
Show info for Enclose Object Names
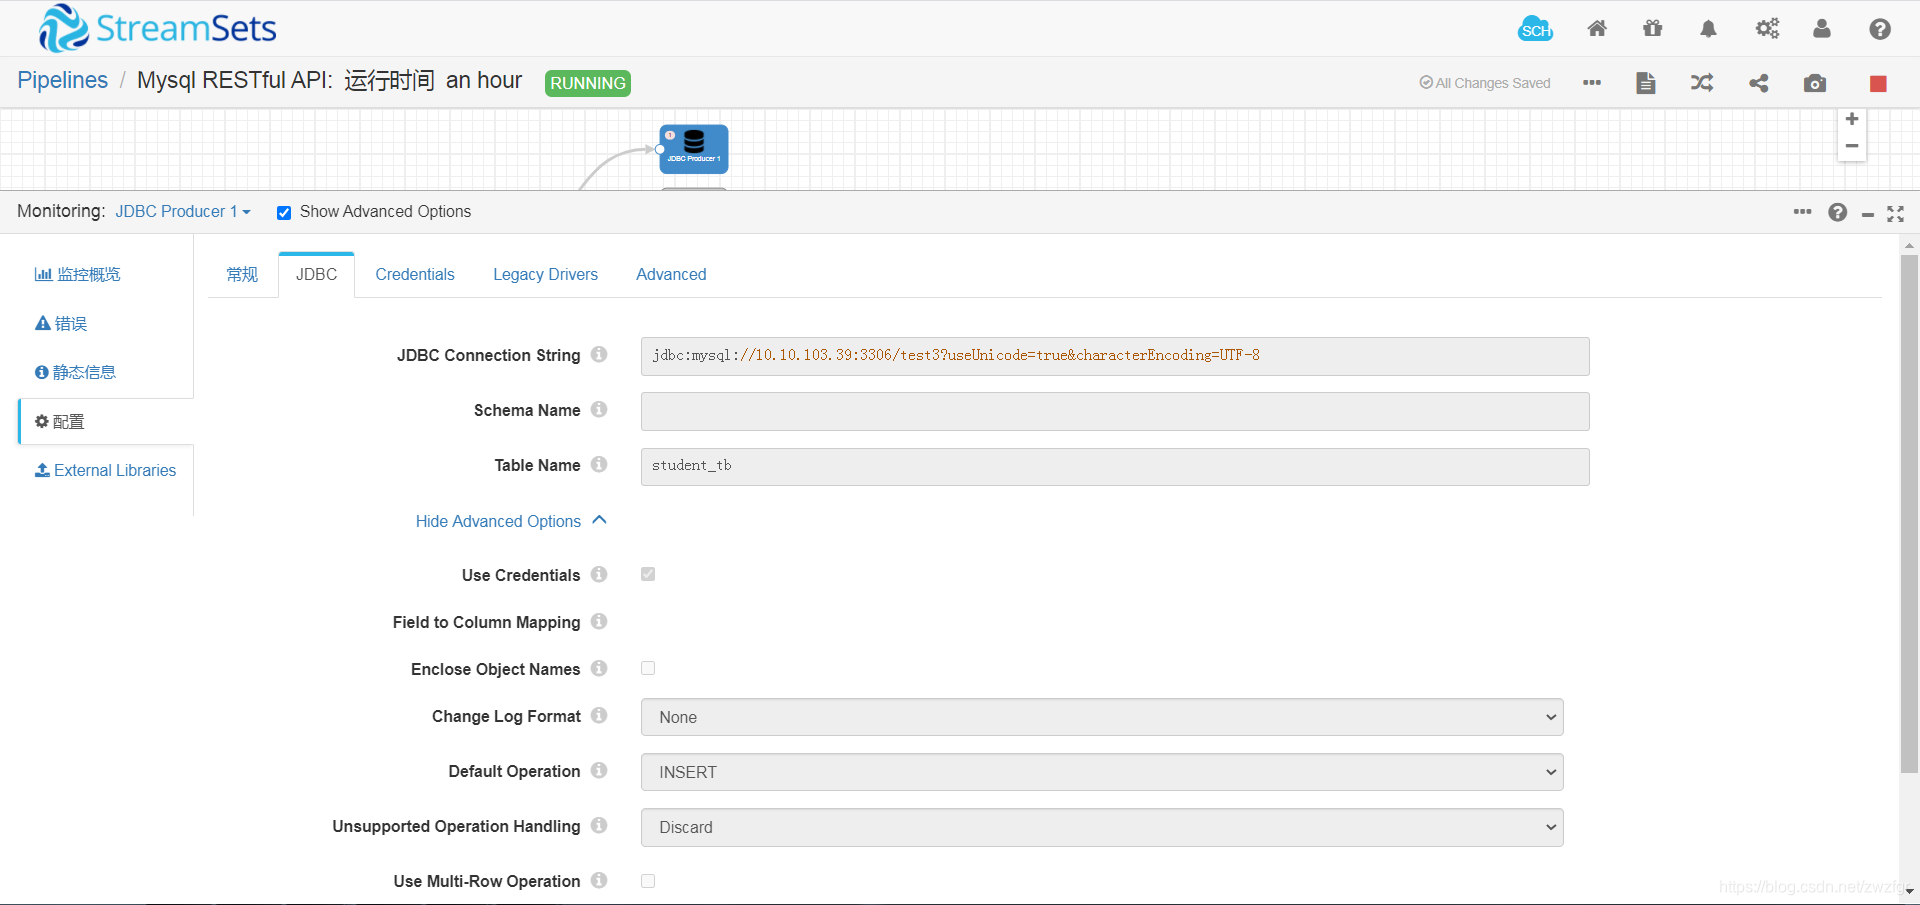599,668
